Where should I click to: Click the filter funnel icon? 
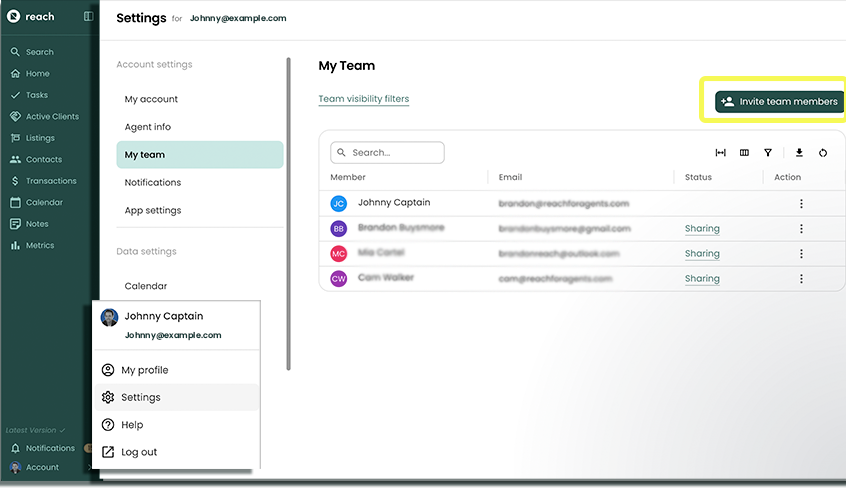[x=768, y=153]
